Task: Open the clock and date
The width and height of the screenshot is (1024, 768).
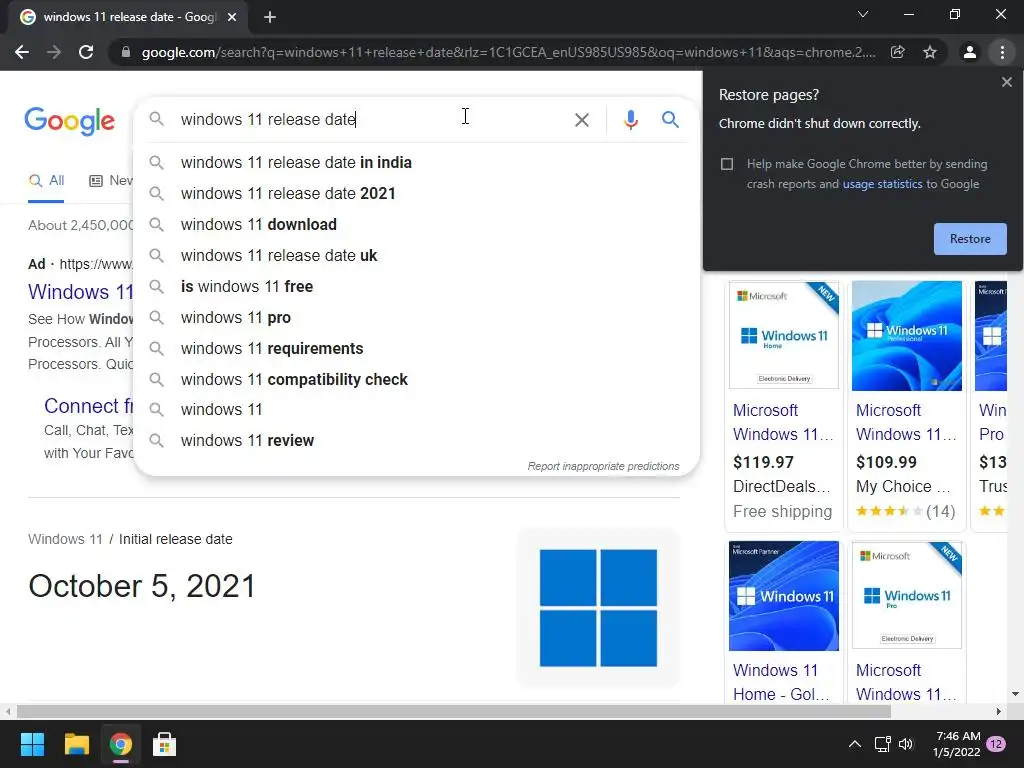Action: (x=957, y=744)
